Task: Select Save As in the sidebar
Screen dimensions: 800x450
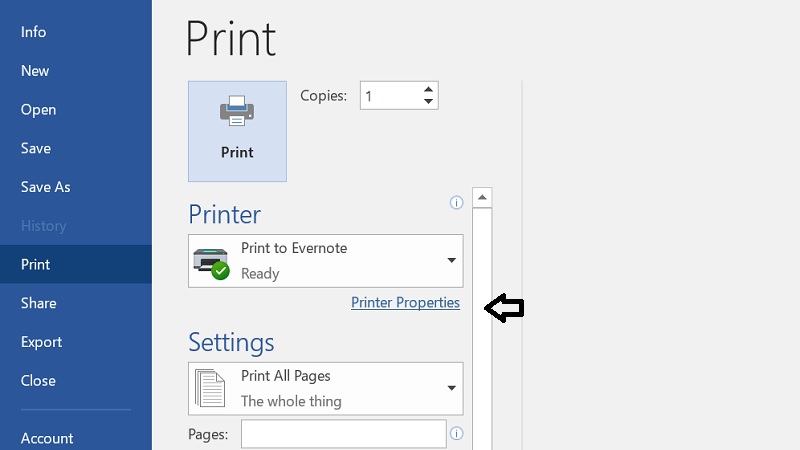Action: coord(46,187)
